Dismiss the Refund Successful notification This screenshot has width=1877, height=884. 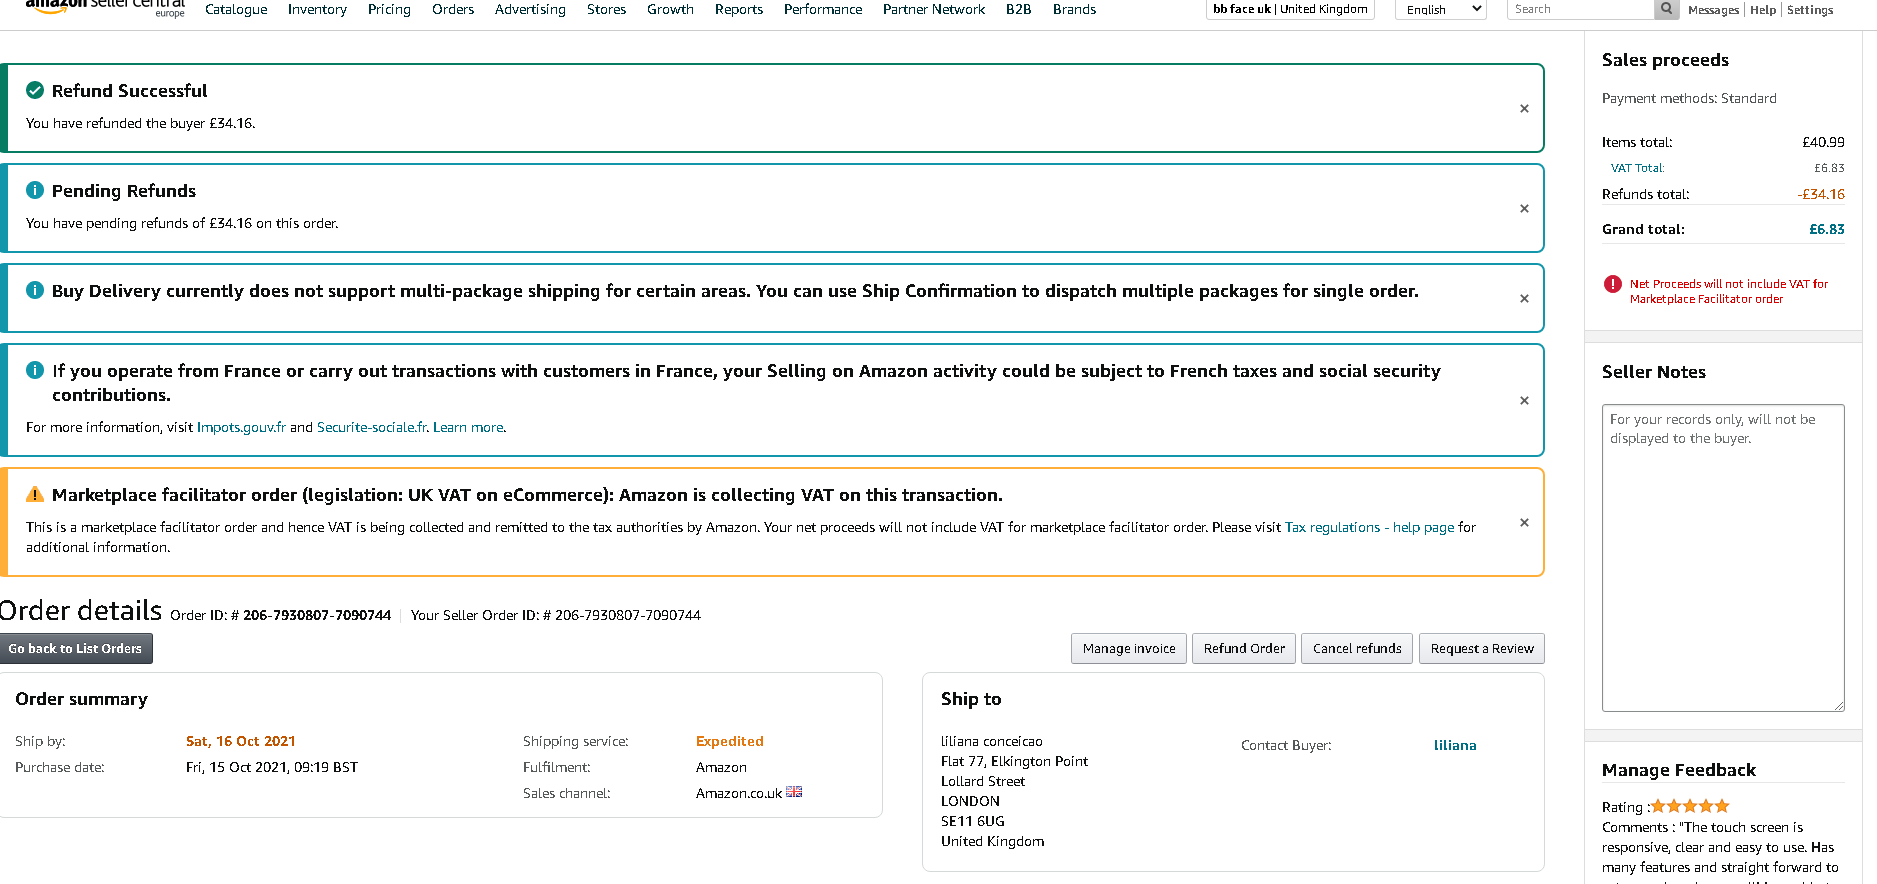[1524, 109]
